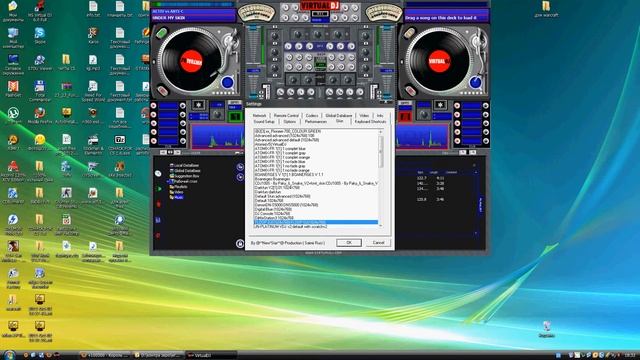Open the info.txt file on desktop
Viewport: 640px width, 360px height.
click(x=93, y=9)
